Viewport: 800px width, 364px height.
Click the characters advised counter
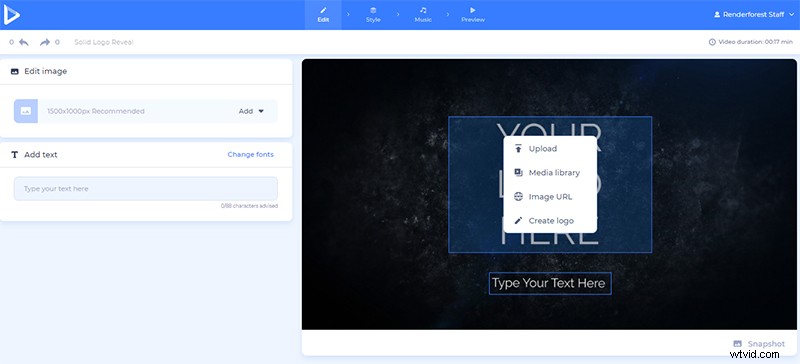249,206
